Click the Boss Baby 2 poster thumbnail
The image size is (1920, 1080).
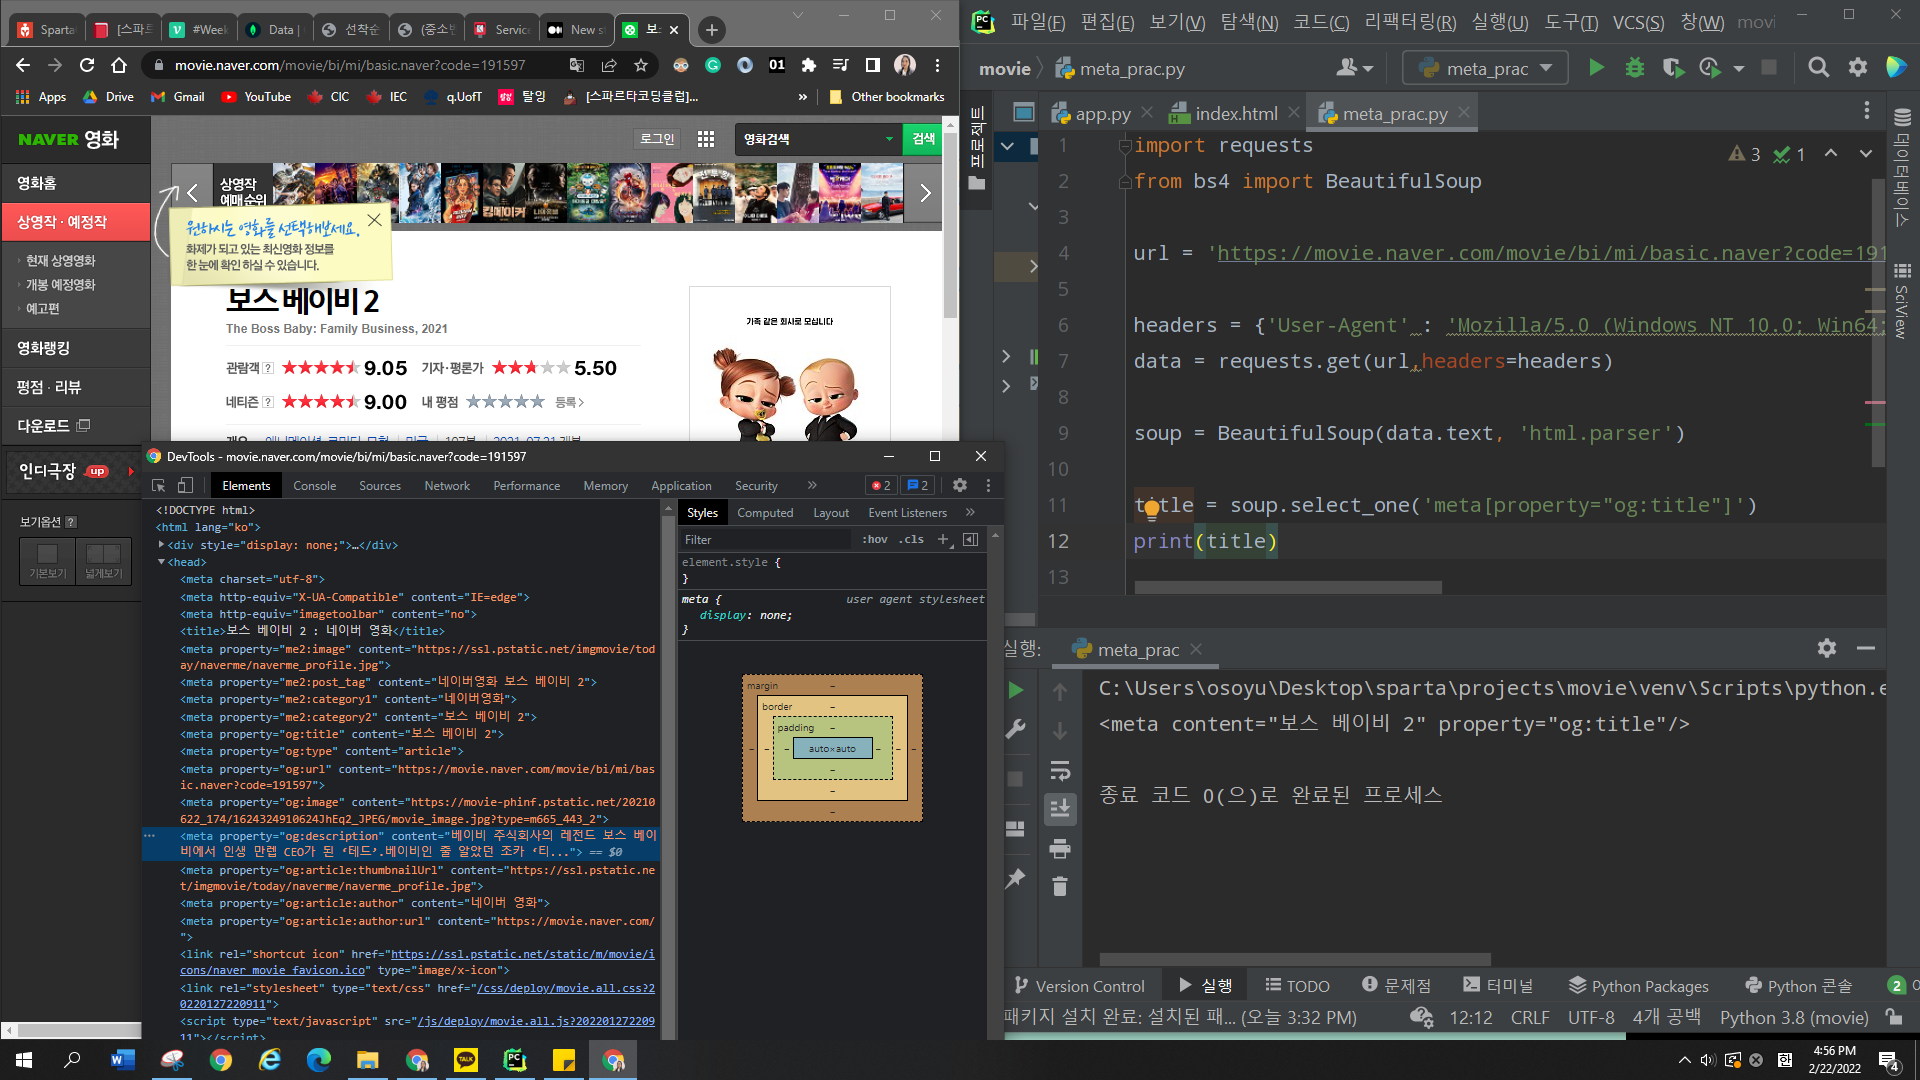789,364
